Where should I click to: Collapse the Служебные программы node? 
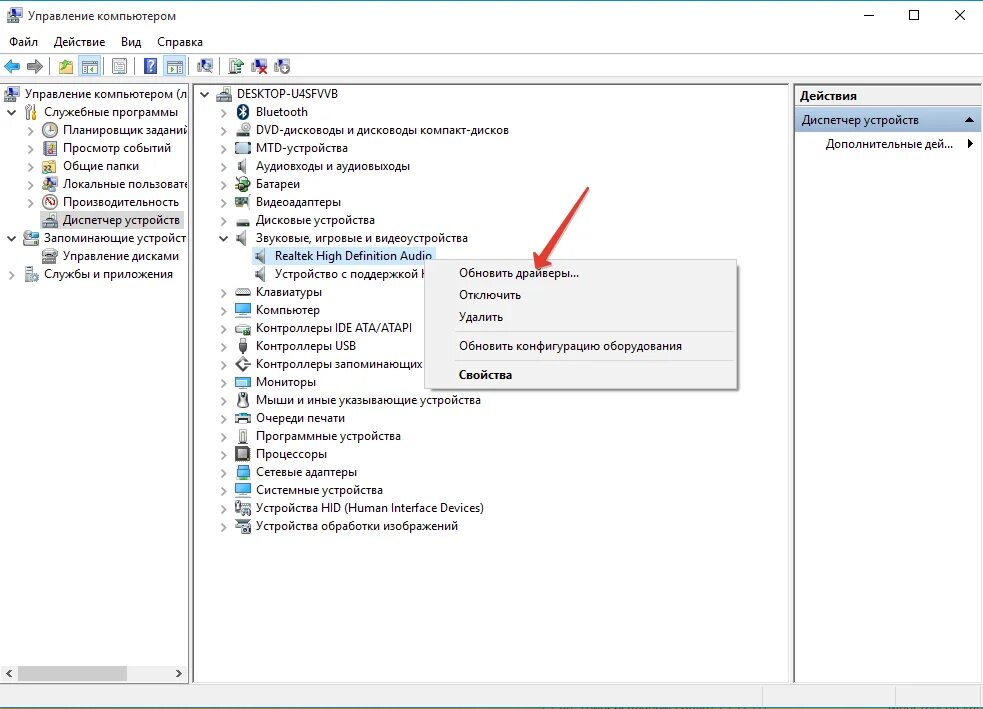pyautogui.click(x=11, y=113)
